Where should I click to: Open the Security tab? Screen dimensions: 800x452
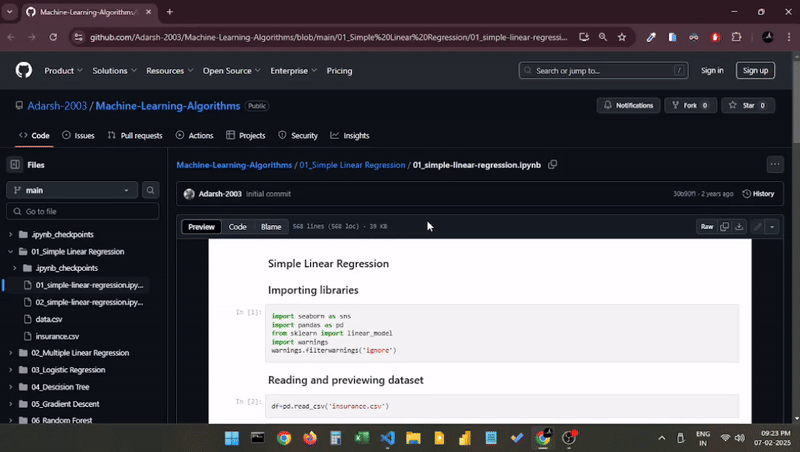tap(298, 135)
